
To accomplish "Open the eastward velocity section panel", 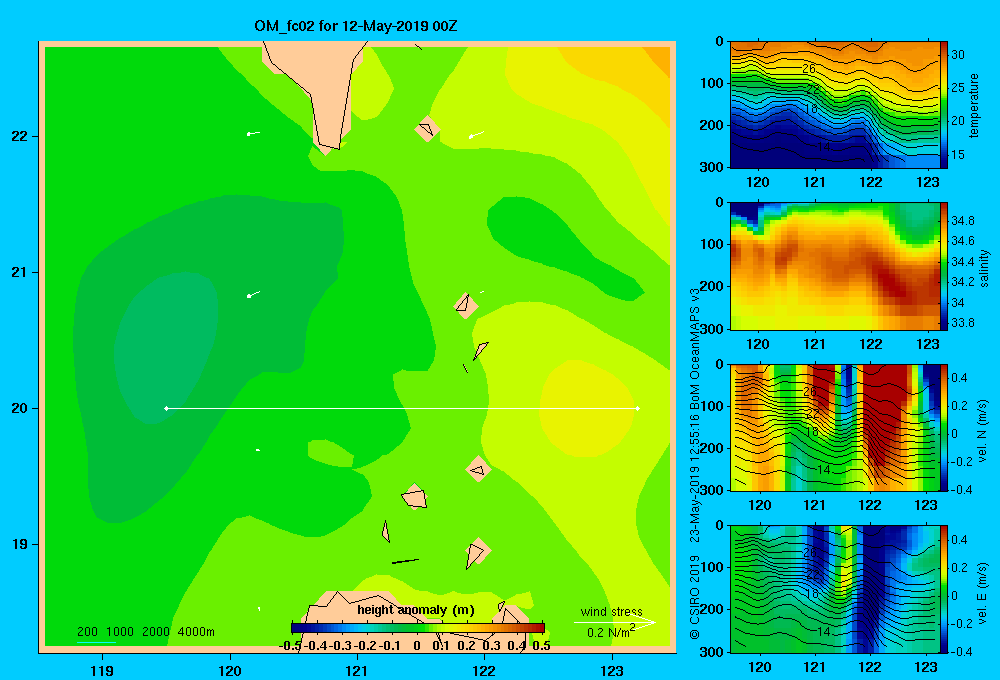I will pos(835,589).
